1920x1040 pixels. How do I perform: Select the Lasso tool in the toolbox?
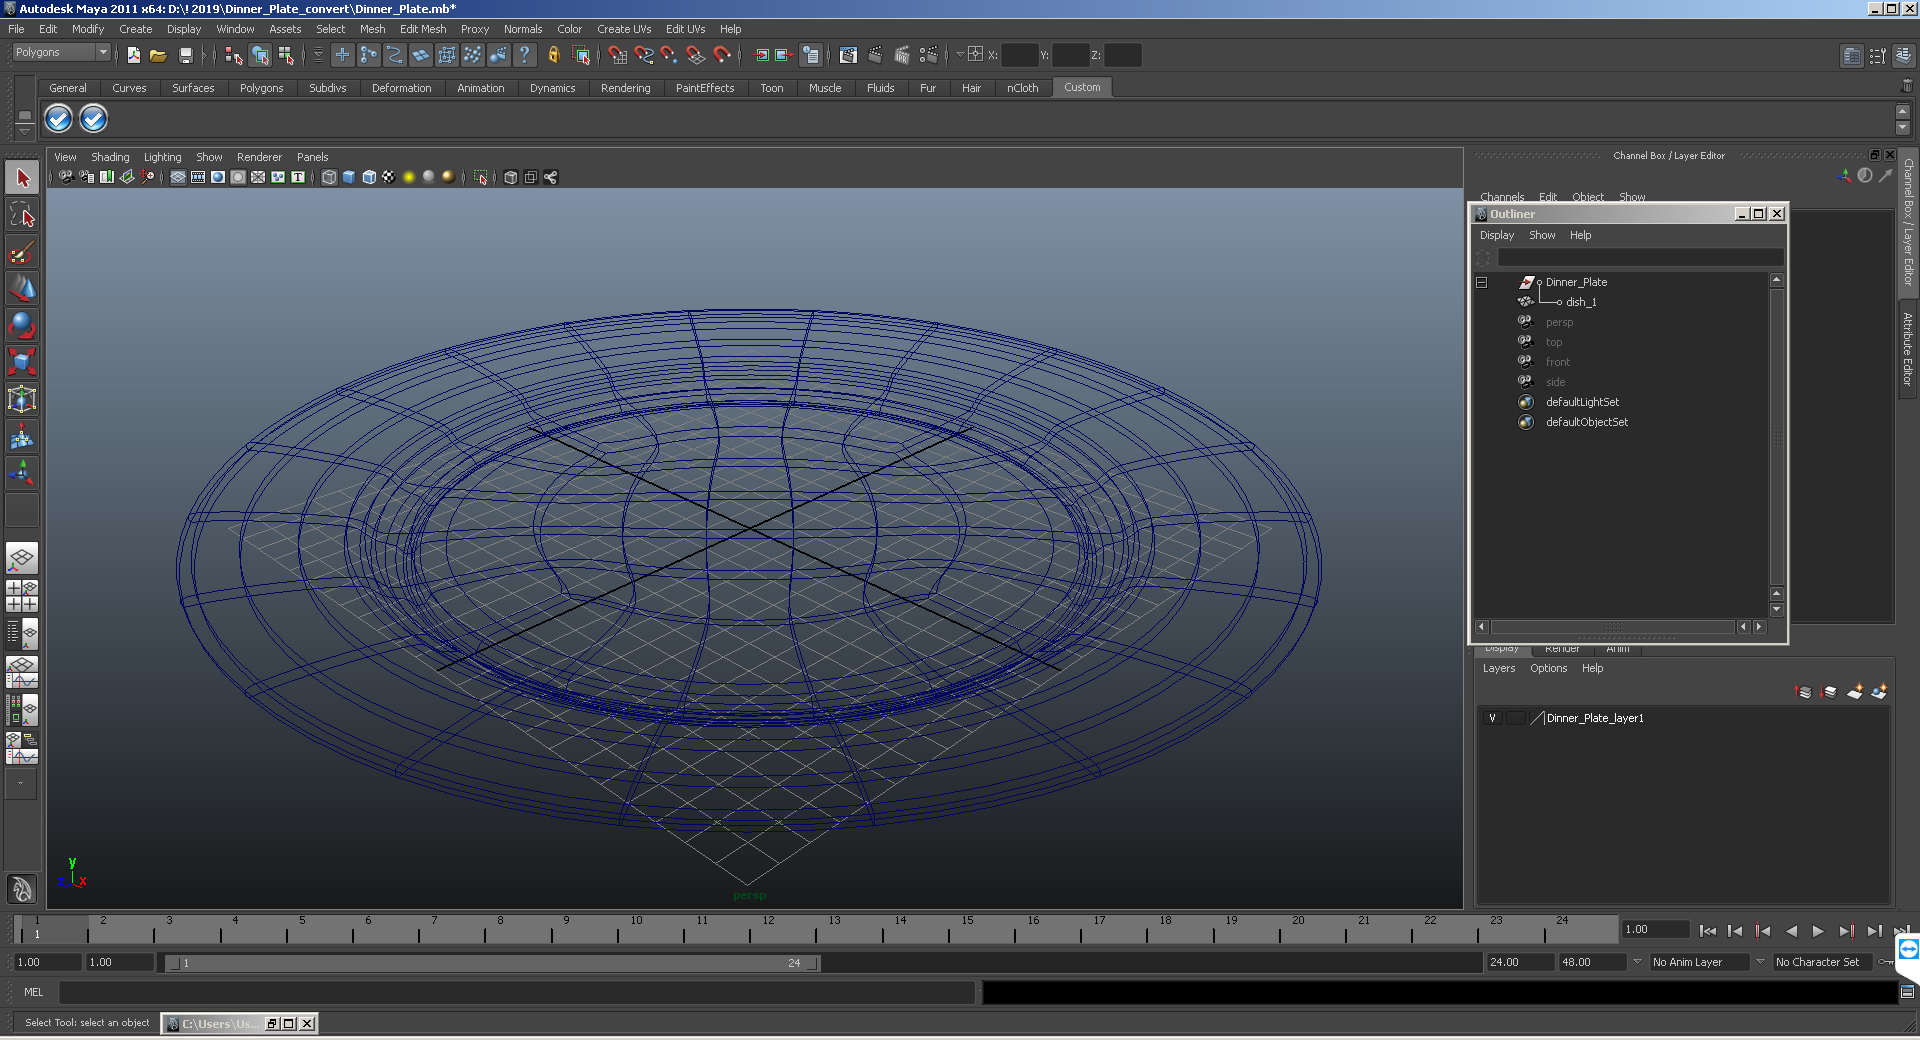click(22, 215)
